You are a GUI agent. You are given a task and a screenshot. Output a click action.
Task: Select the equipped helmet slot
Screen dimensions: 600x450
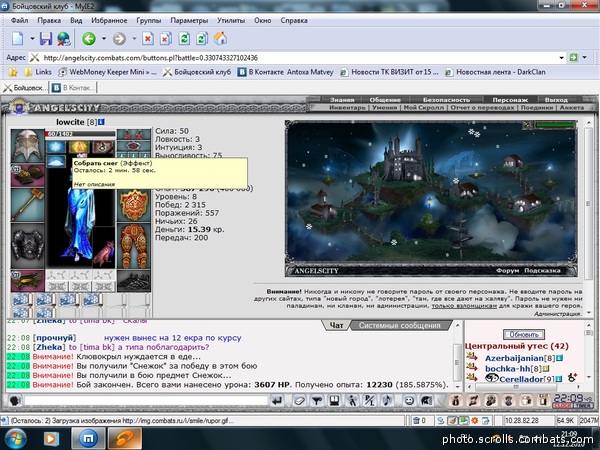pyautogui.click(x=27, y=146)
